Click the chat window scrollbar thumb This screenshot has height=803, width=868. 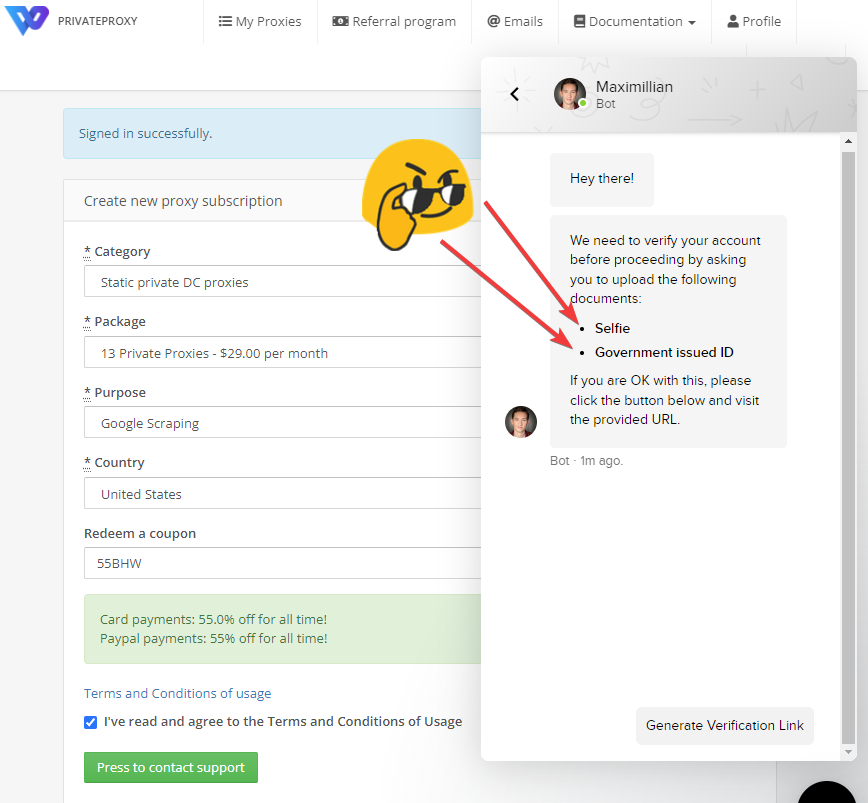coord(848,447)
